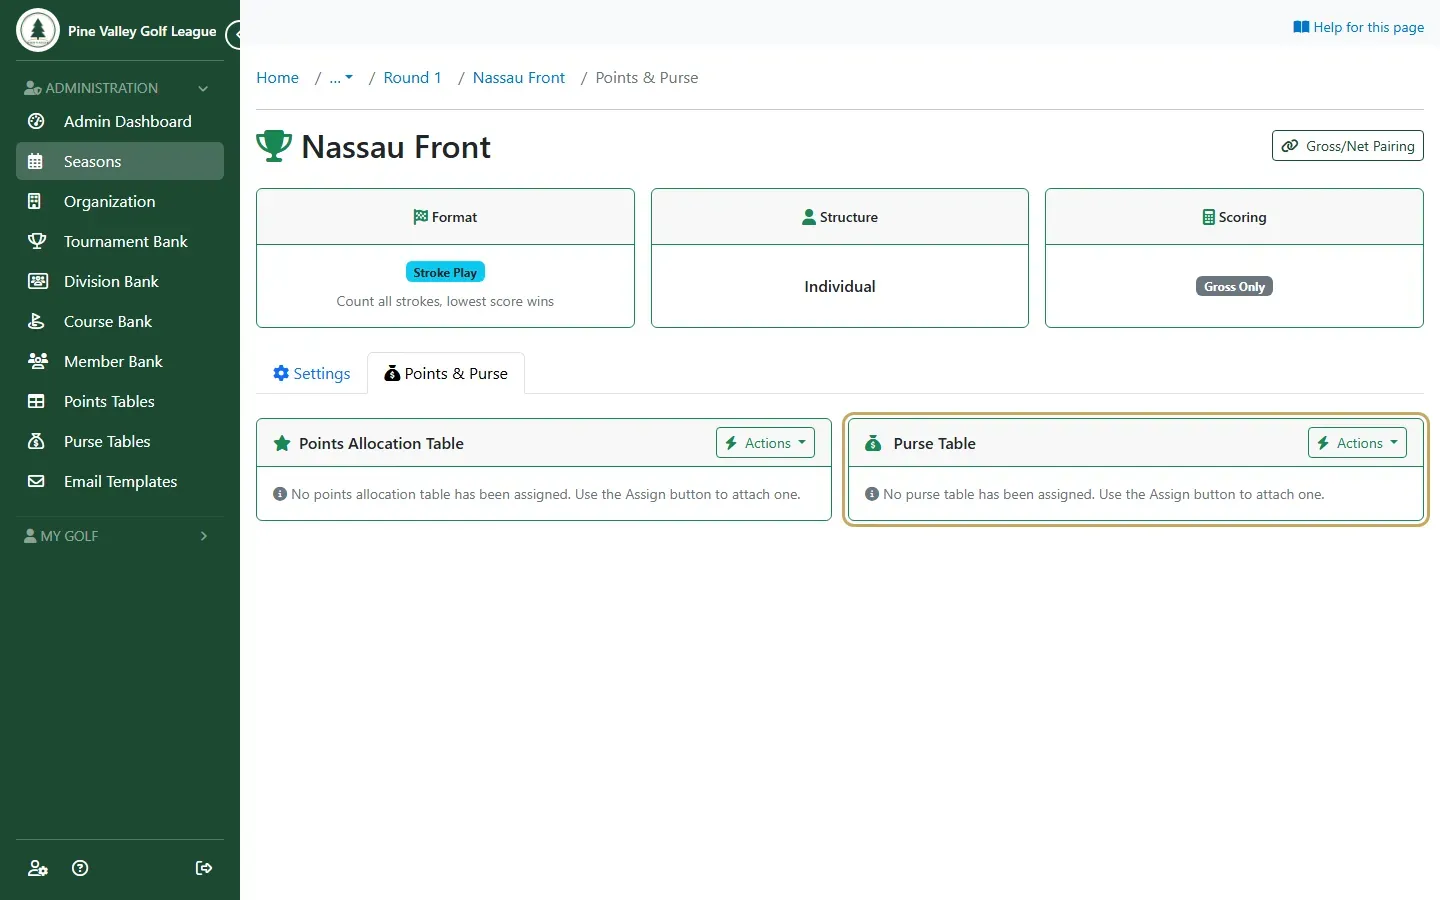Click the Format card header

point(445,217)
